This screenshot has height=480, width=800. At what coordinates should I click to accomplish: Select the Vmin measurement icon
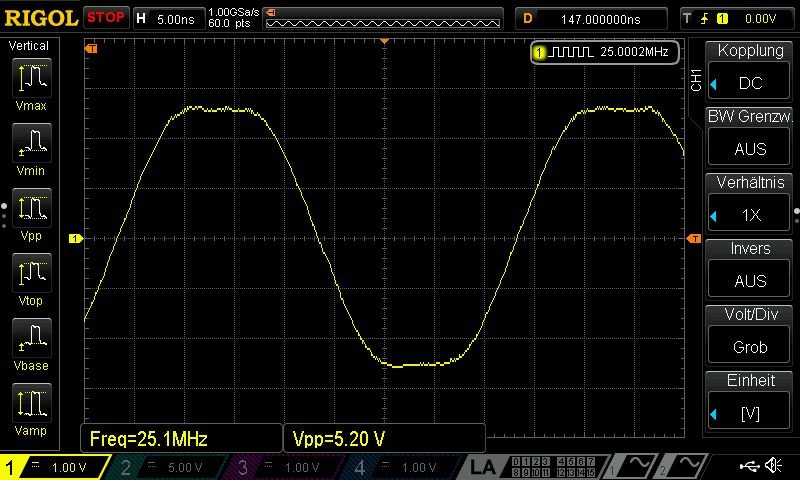(31, 142)
